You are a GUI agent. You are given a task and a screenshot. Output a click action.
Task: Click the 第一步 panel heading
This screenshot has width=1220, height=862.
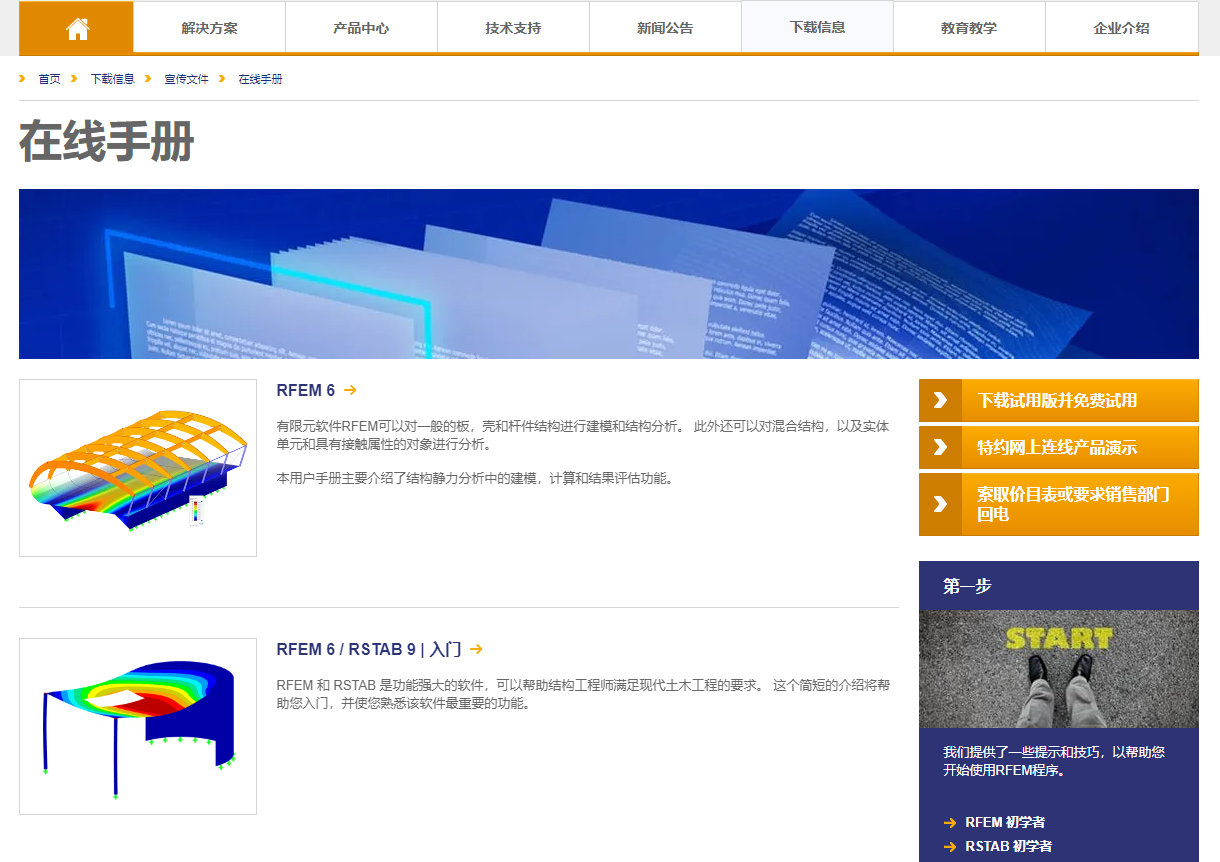pos(967,586)
